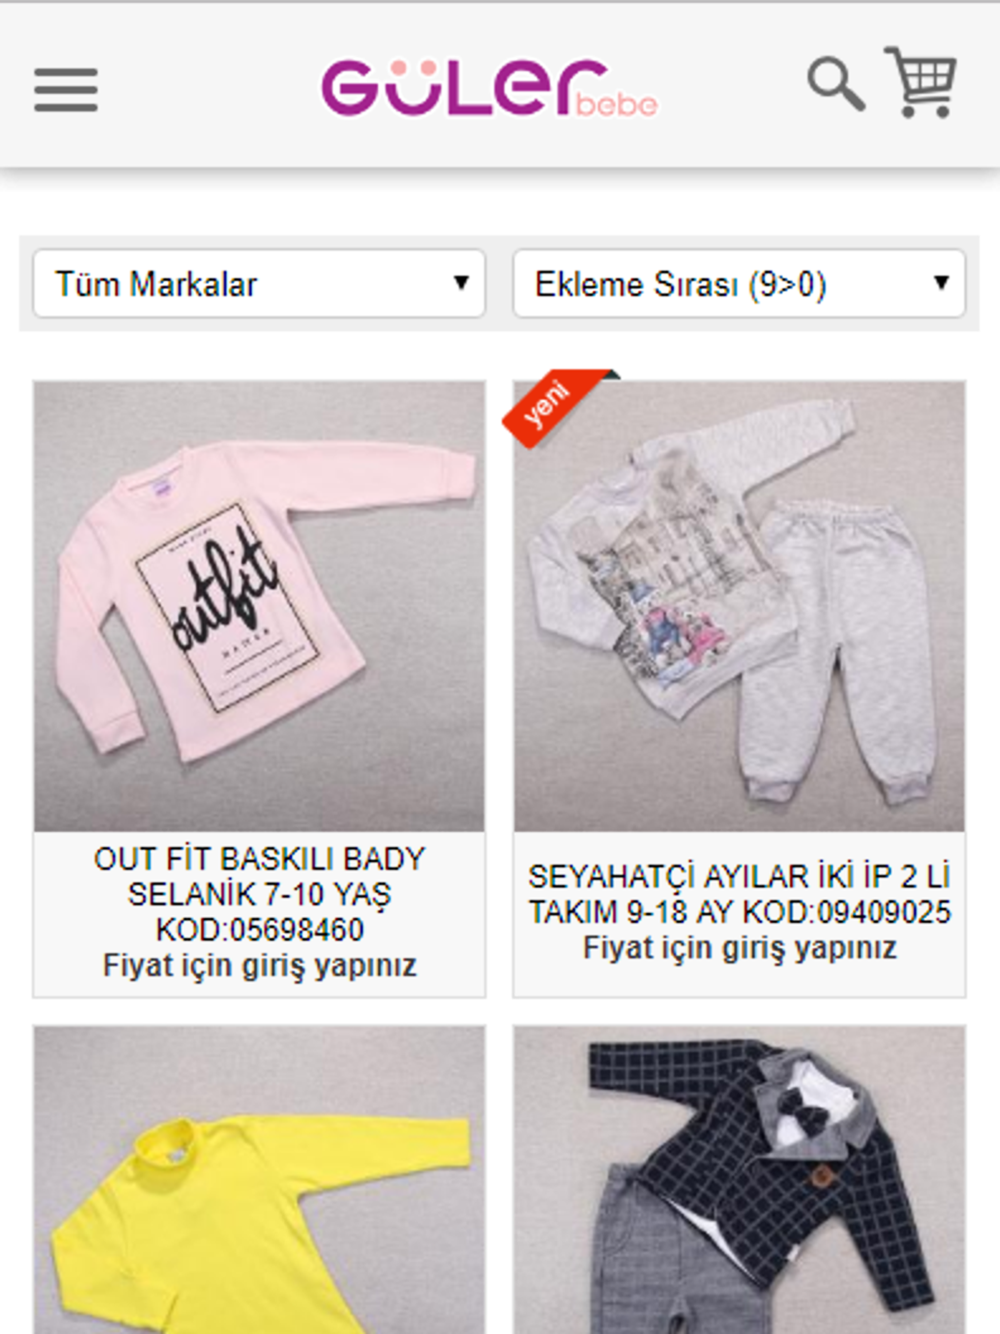Click 'Fiyat için giriş yapınız' under pink sweatshirt
Image resolution: width=1000 pixels, height=1334 pixels.
pos(259,966)
